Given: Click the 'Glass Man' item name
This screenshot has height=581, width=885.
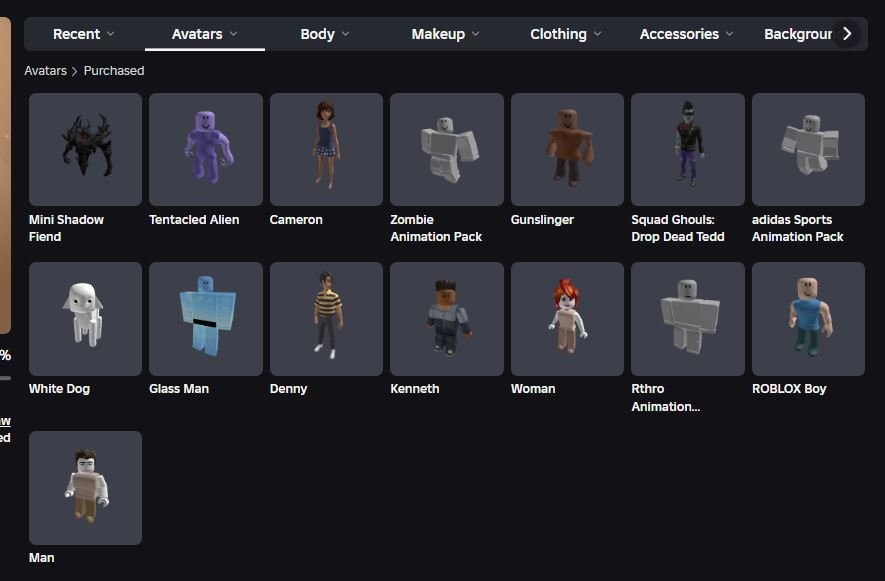Looking at the screenshot, I should tap(179, 388).
